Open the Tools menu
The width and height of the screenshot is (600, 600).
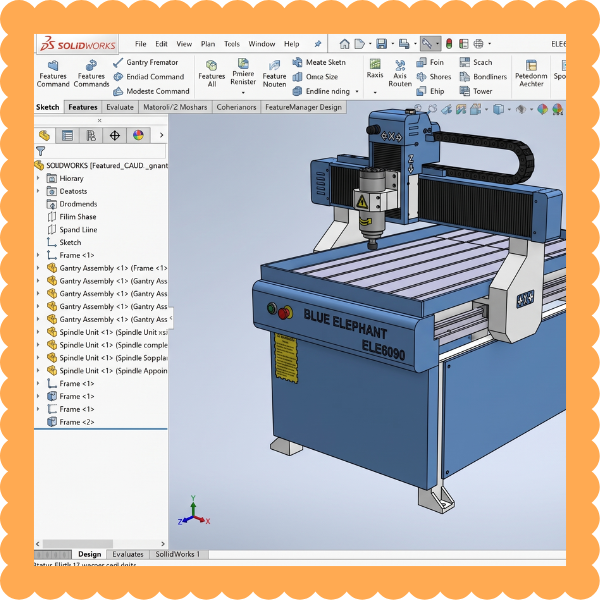point(232,44)
